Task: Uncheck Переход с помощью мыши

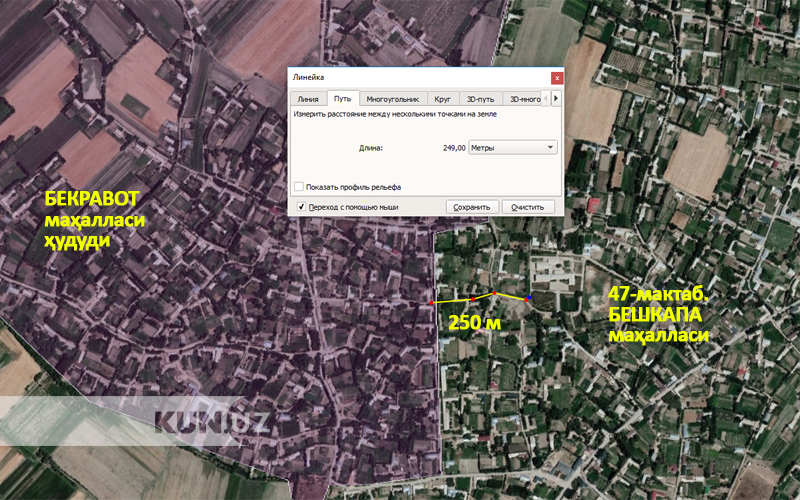Action: (299, 207)
